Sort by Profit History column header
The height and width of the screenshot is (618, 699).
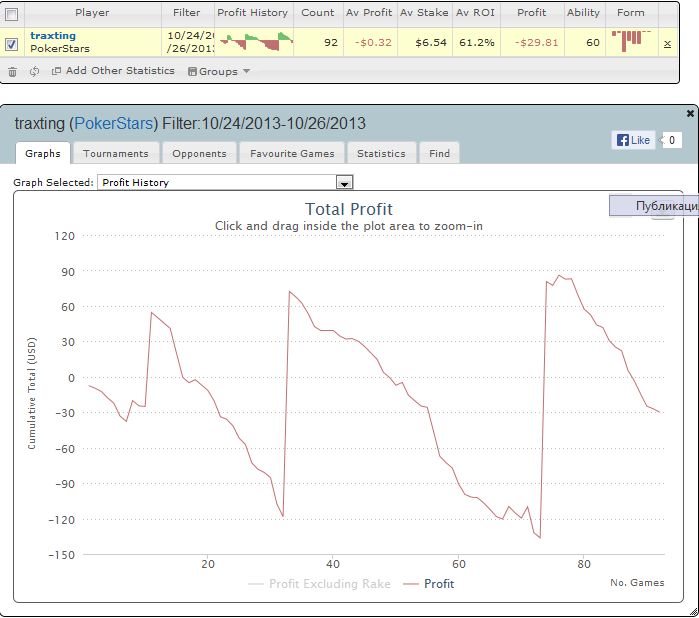click(x=252, y=12)
